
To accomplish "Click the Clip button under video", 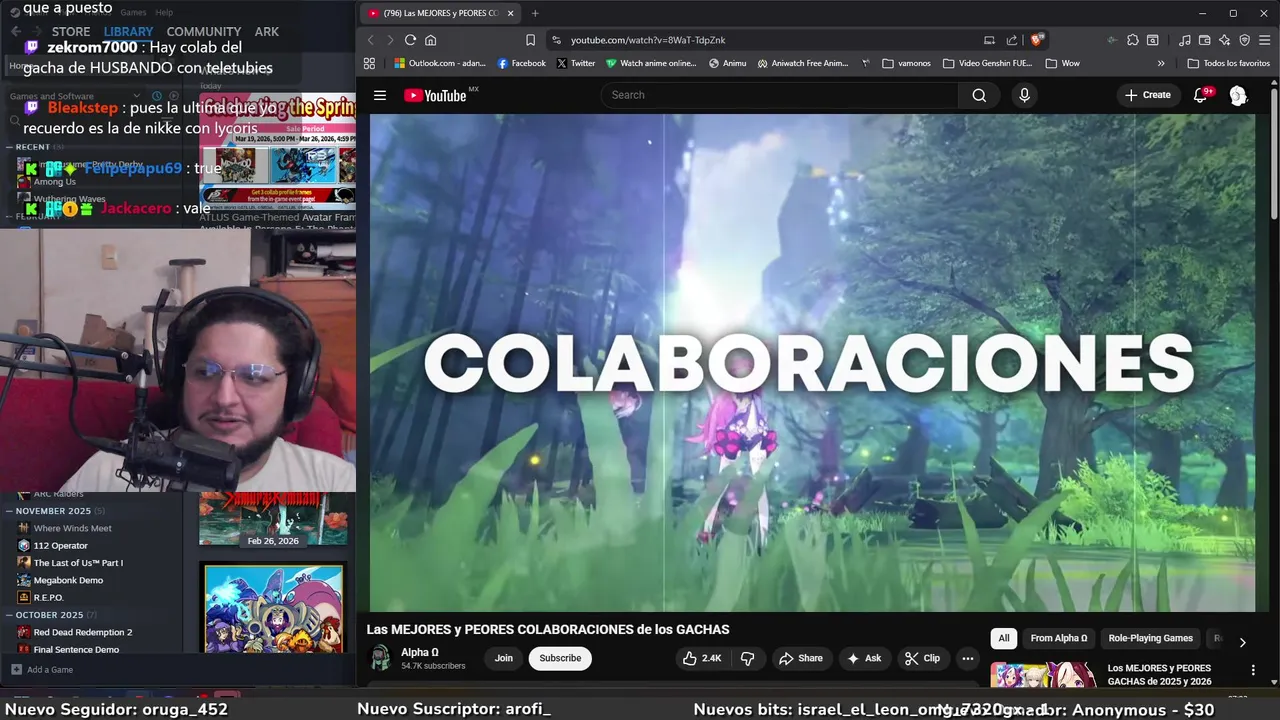I will coord(922,658).
